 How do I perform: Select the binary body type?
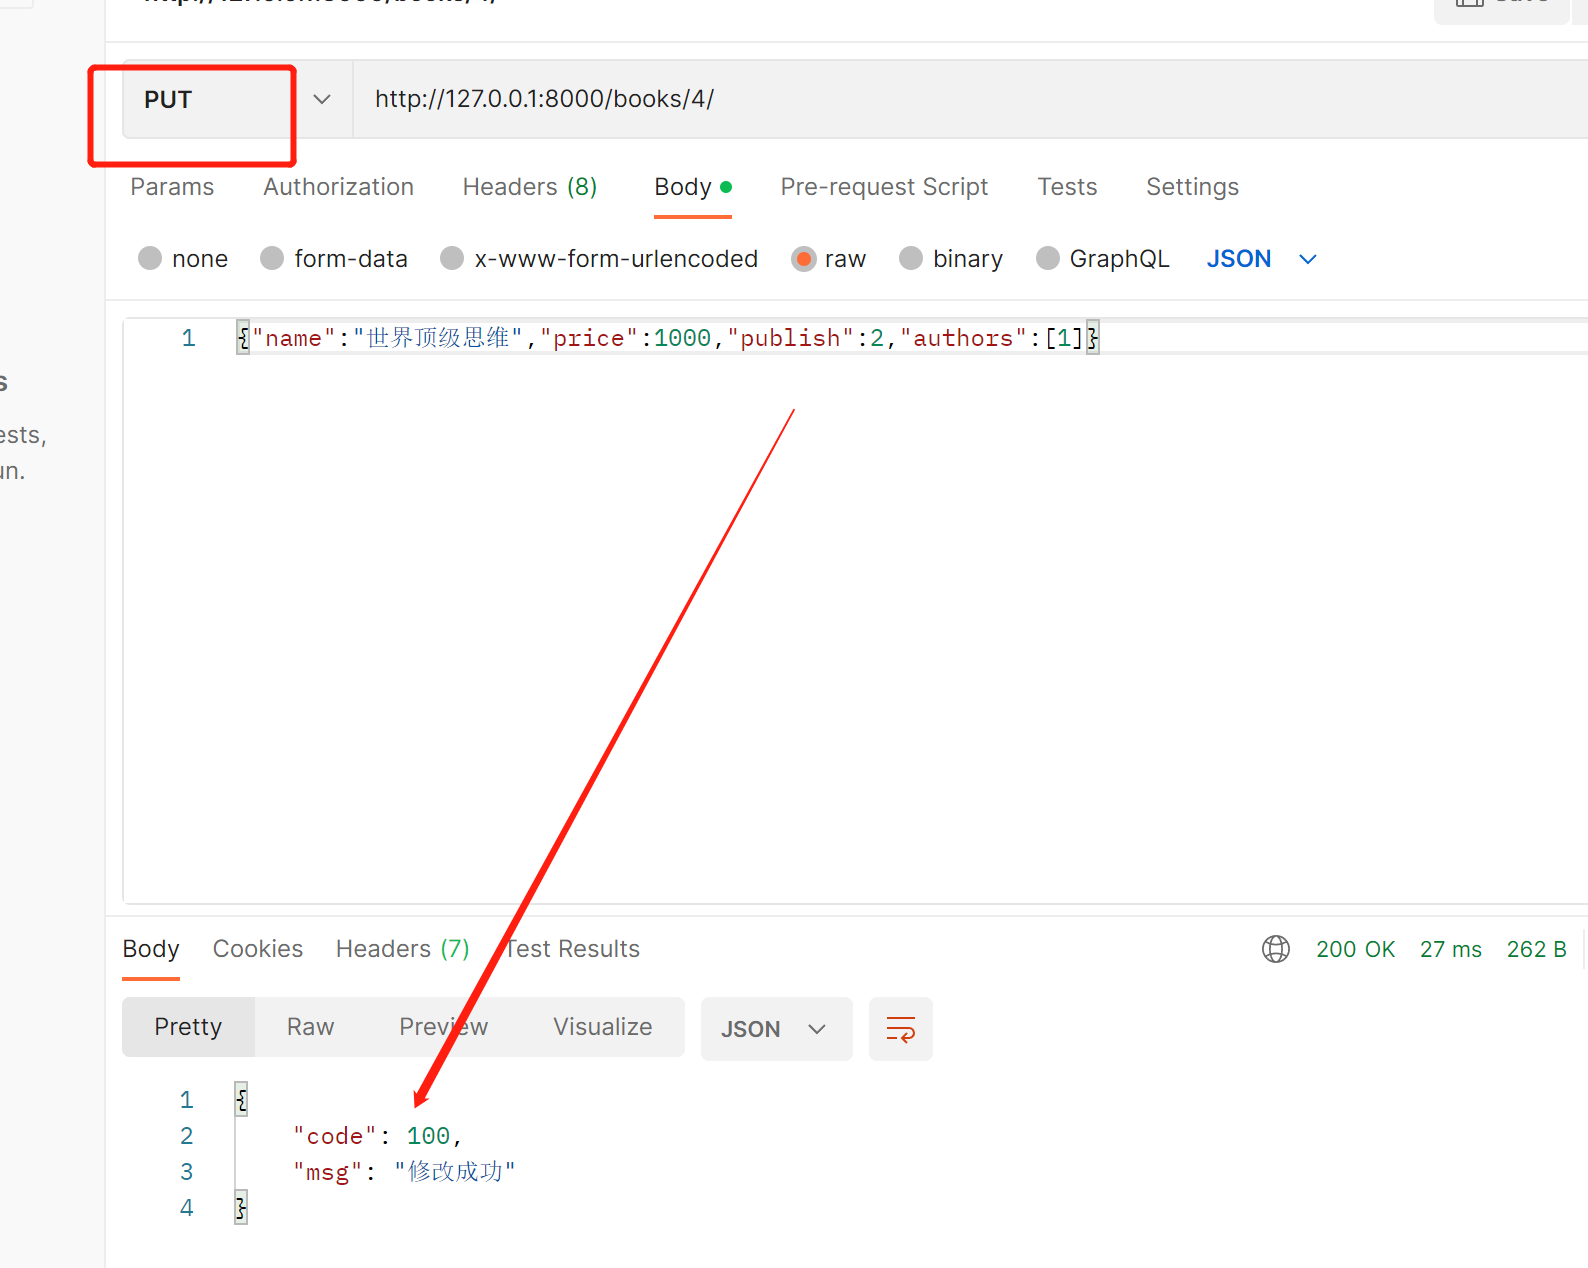pyautogui.click(x=951, y=259)
